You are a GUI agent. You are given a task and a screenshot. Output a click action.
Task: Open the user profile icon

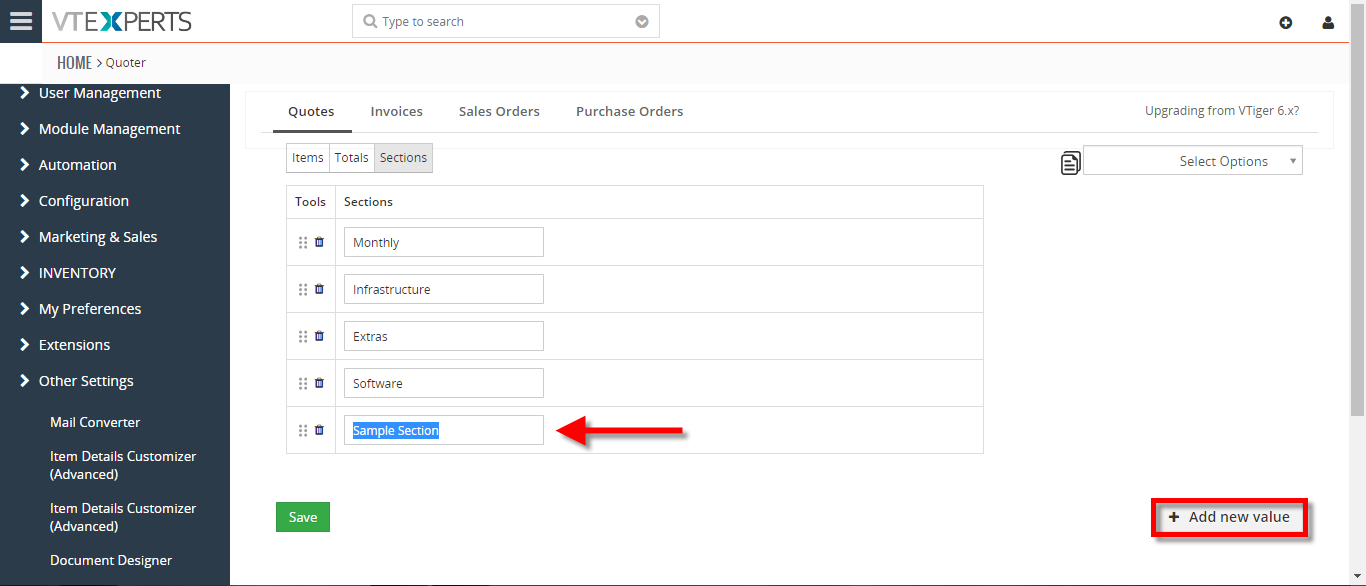(1328, 22)
